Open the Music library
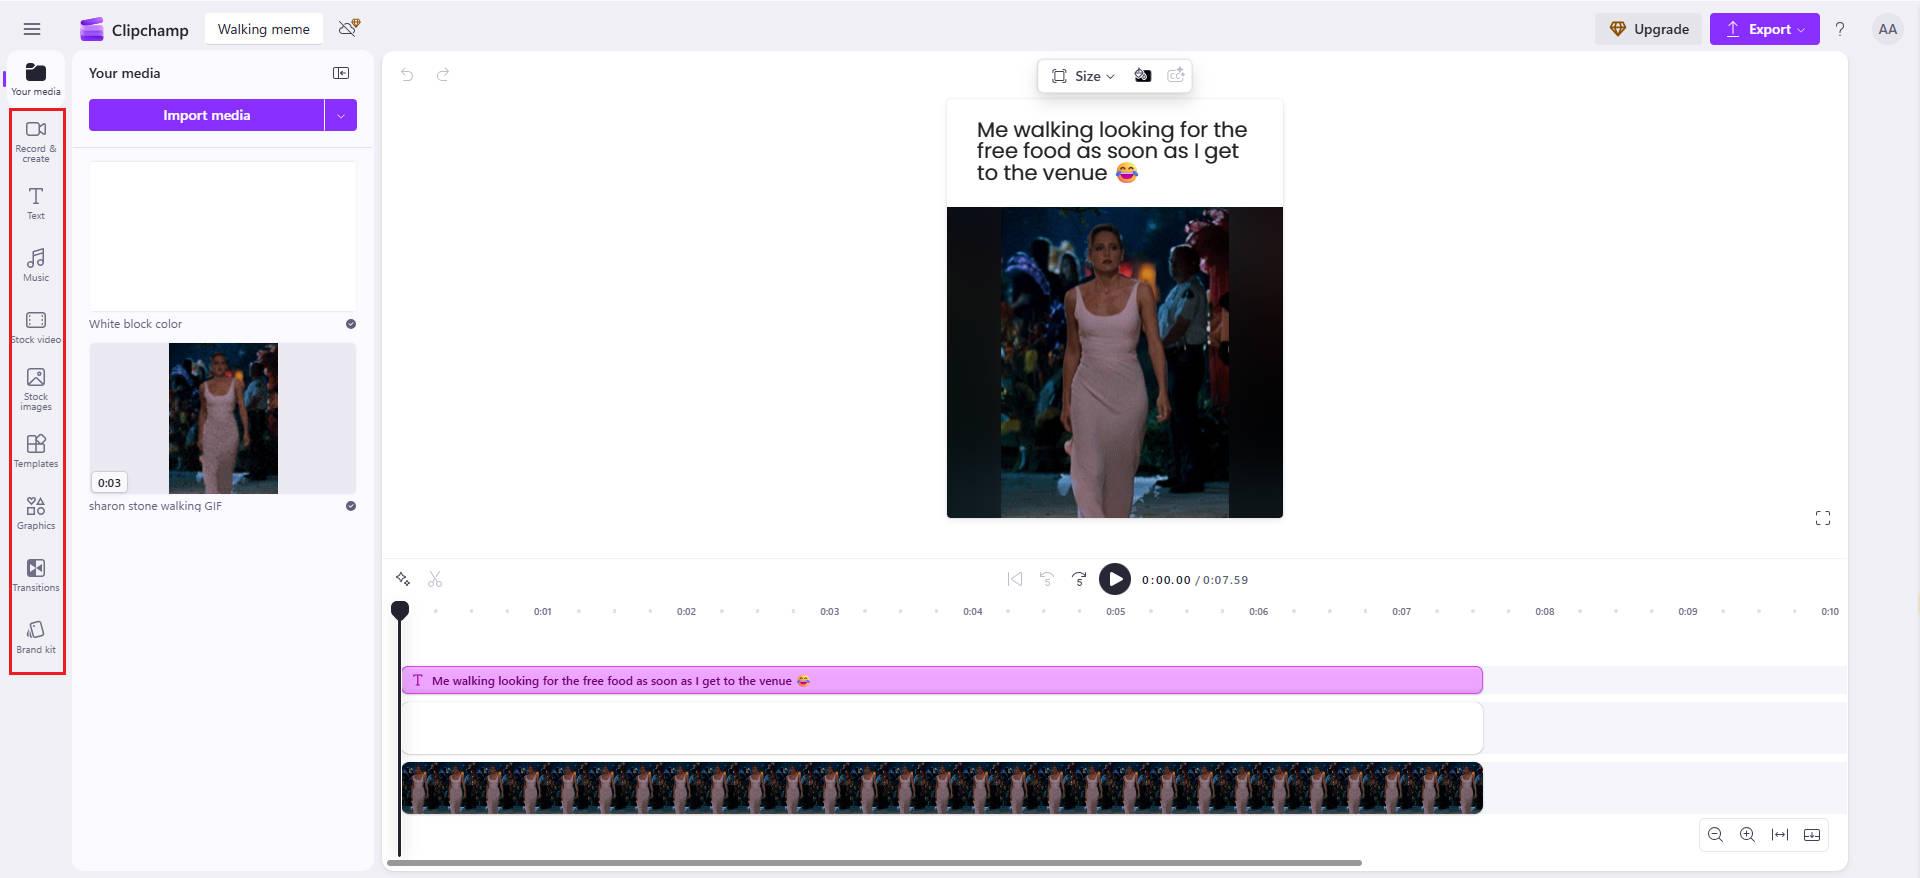 [36, 265]
